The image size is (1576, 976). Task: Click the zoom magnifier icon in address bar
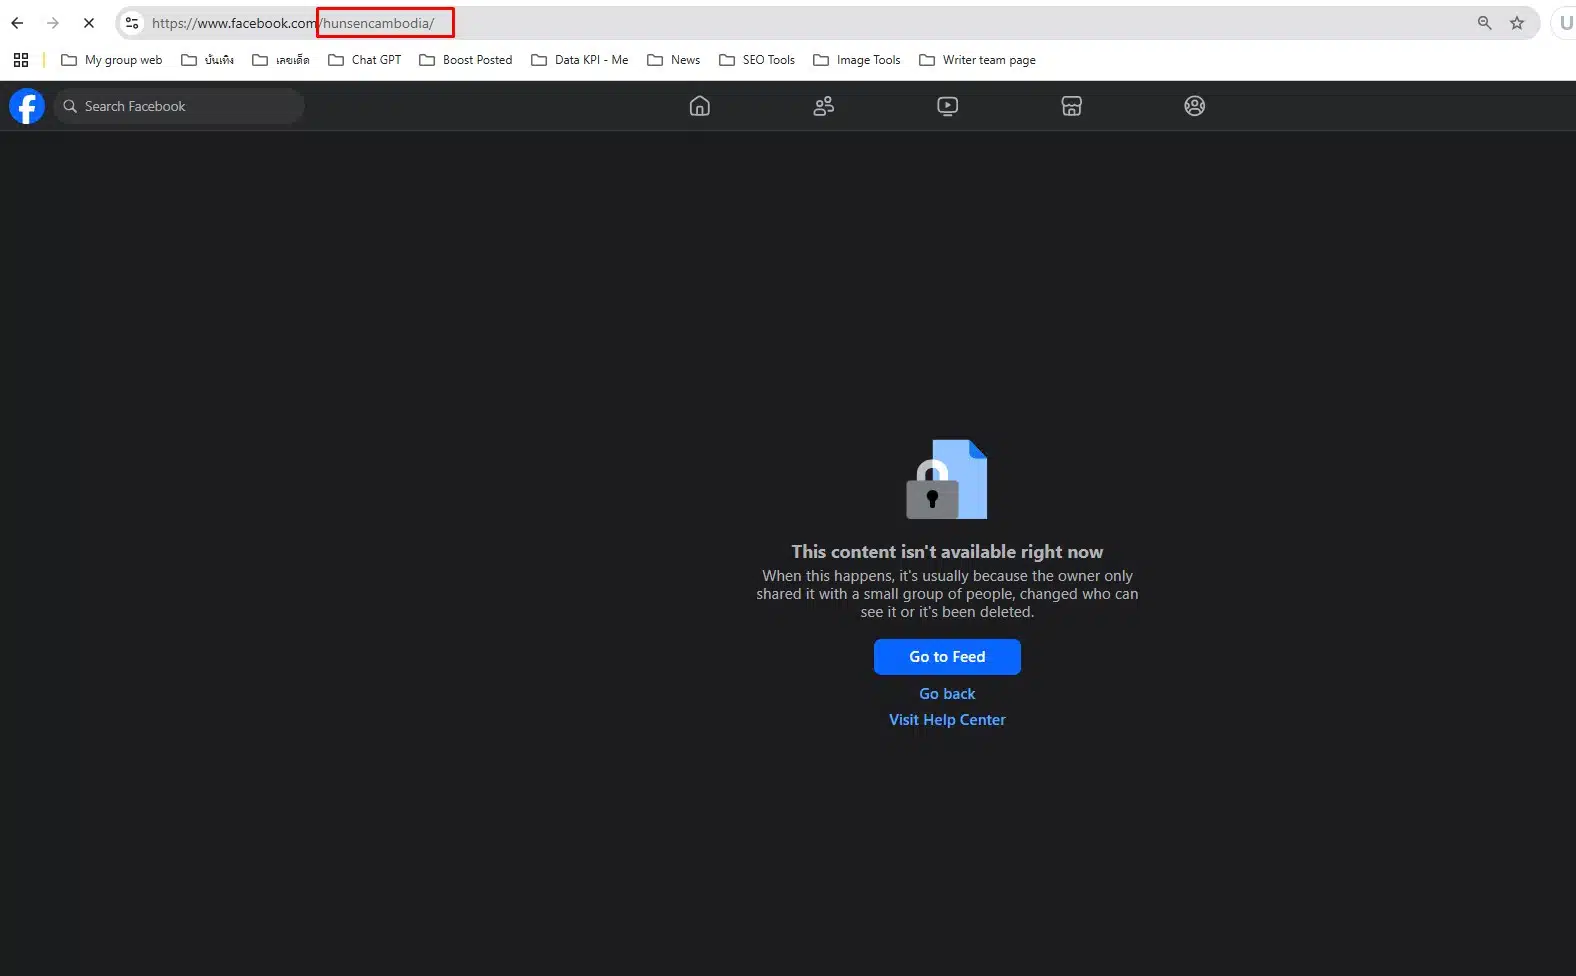(x=1485, y=23)
